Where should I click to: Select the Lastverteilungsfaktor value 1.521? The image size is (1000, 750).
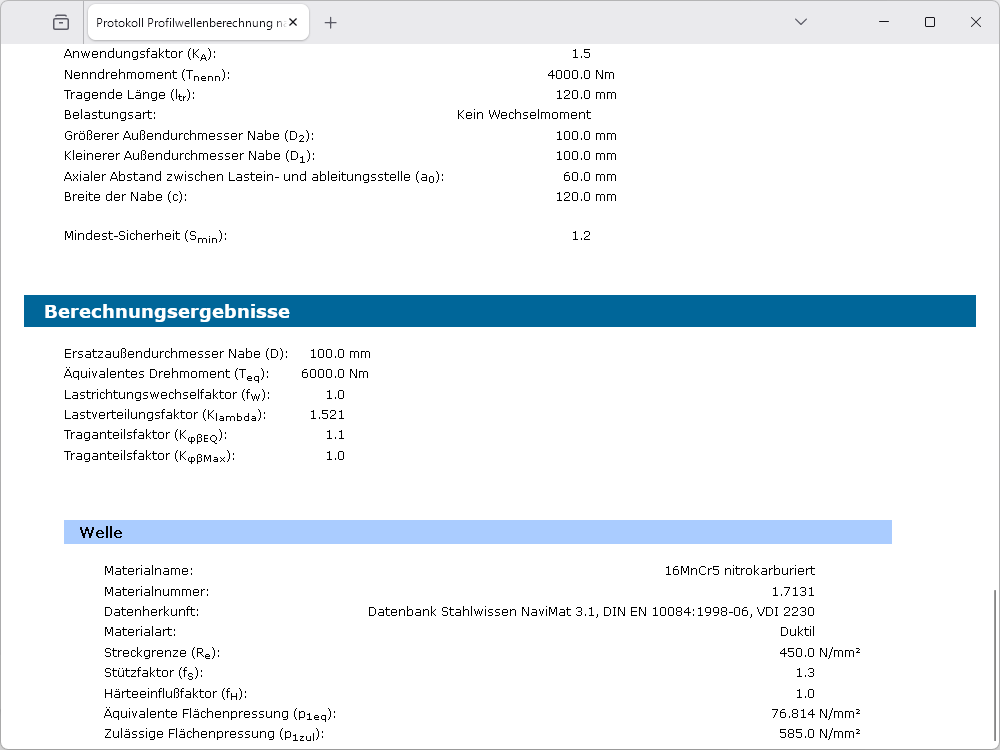pos(327,414)
